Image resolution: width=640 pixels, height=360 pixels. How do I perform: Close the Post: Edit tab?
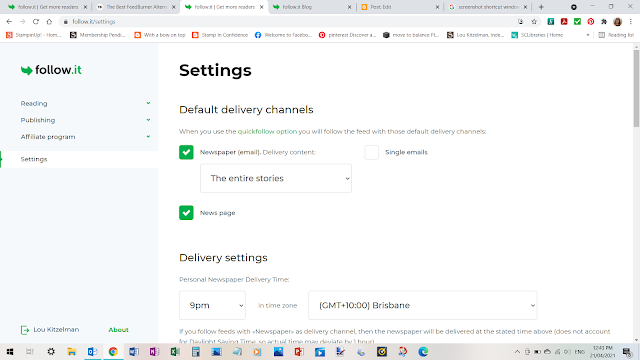click(437, 7)
